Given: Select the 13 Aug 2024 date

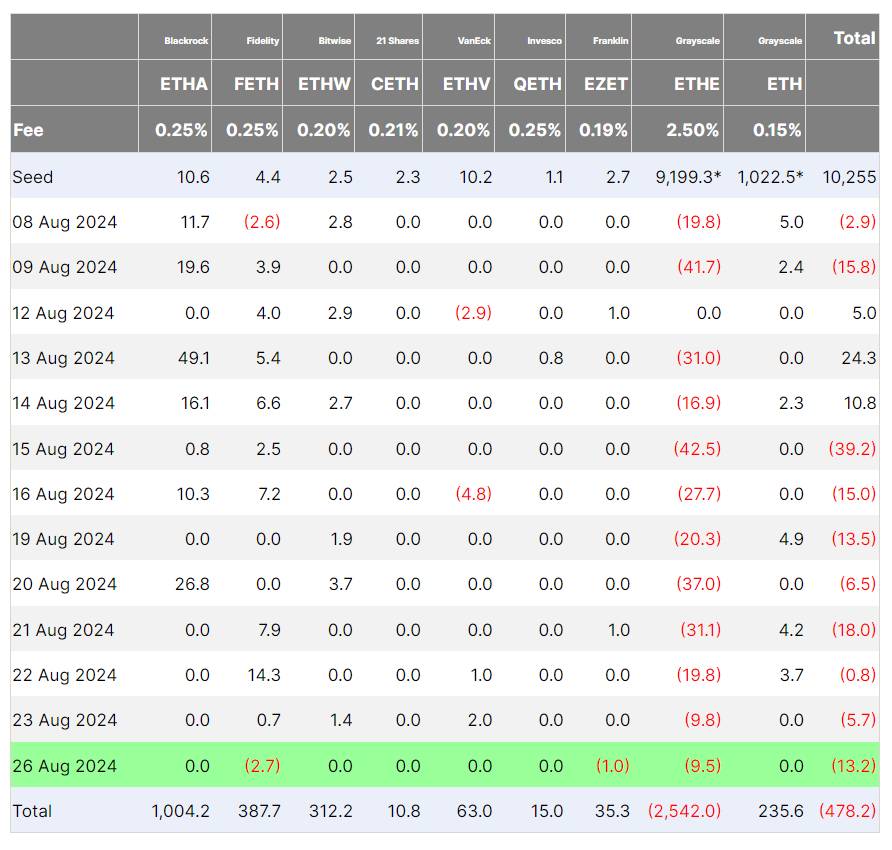Looking at the screenshot, I should click(x=64, y=358).
